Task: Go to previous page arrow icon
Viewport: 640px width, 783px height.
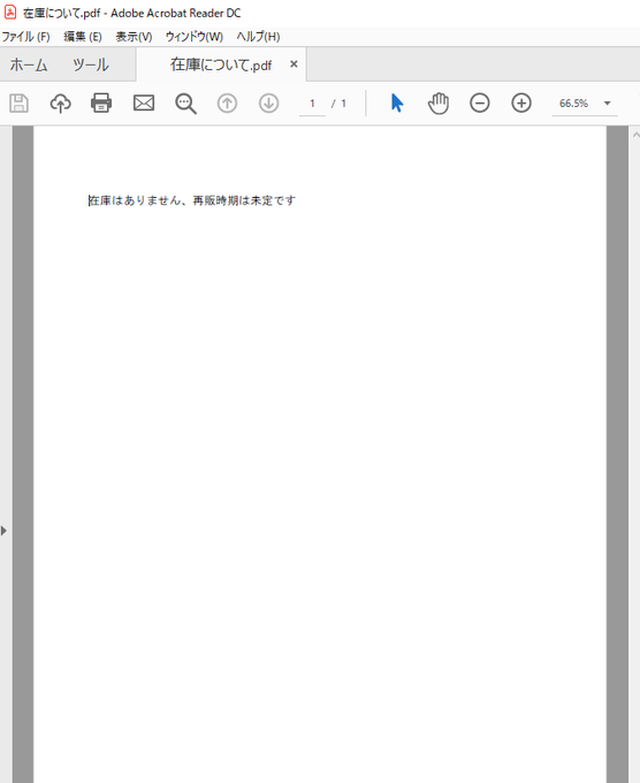Action: coord(227,103)
